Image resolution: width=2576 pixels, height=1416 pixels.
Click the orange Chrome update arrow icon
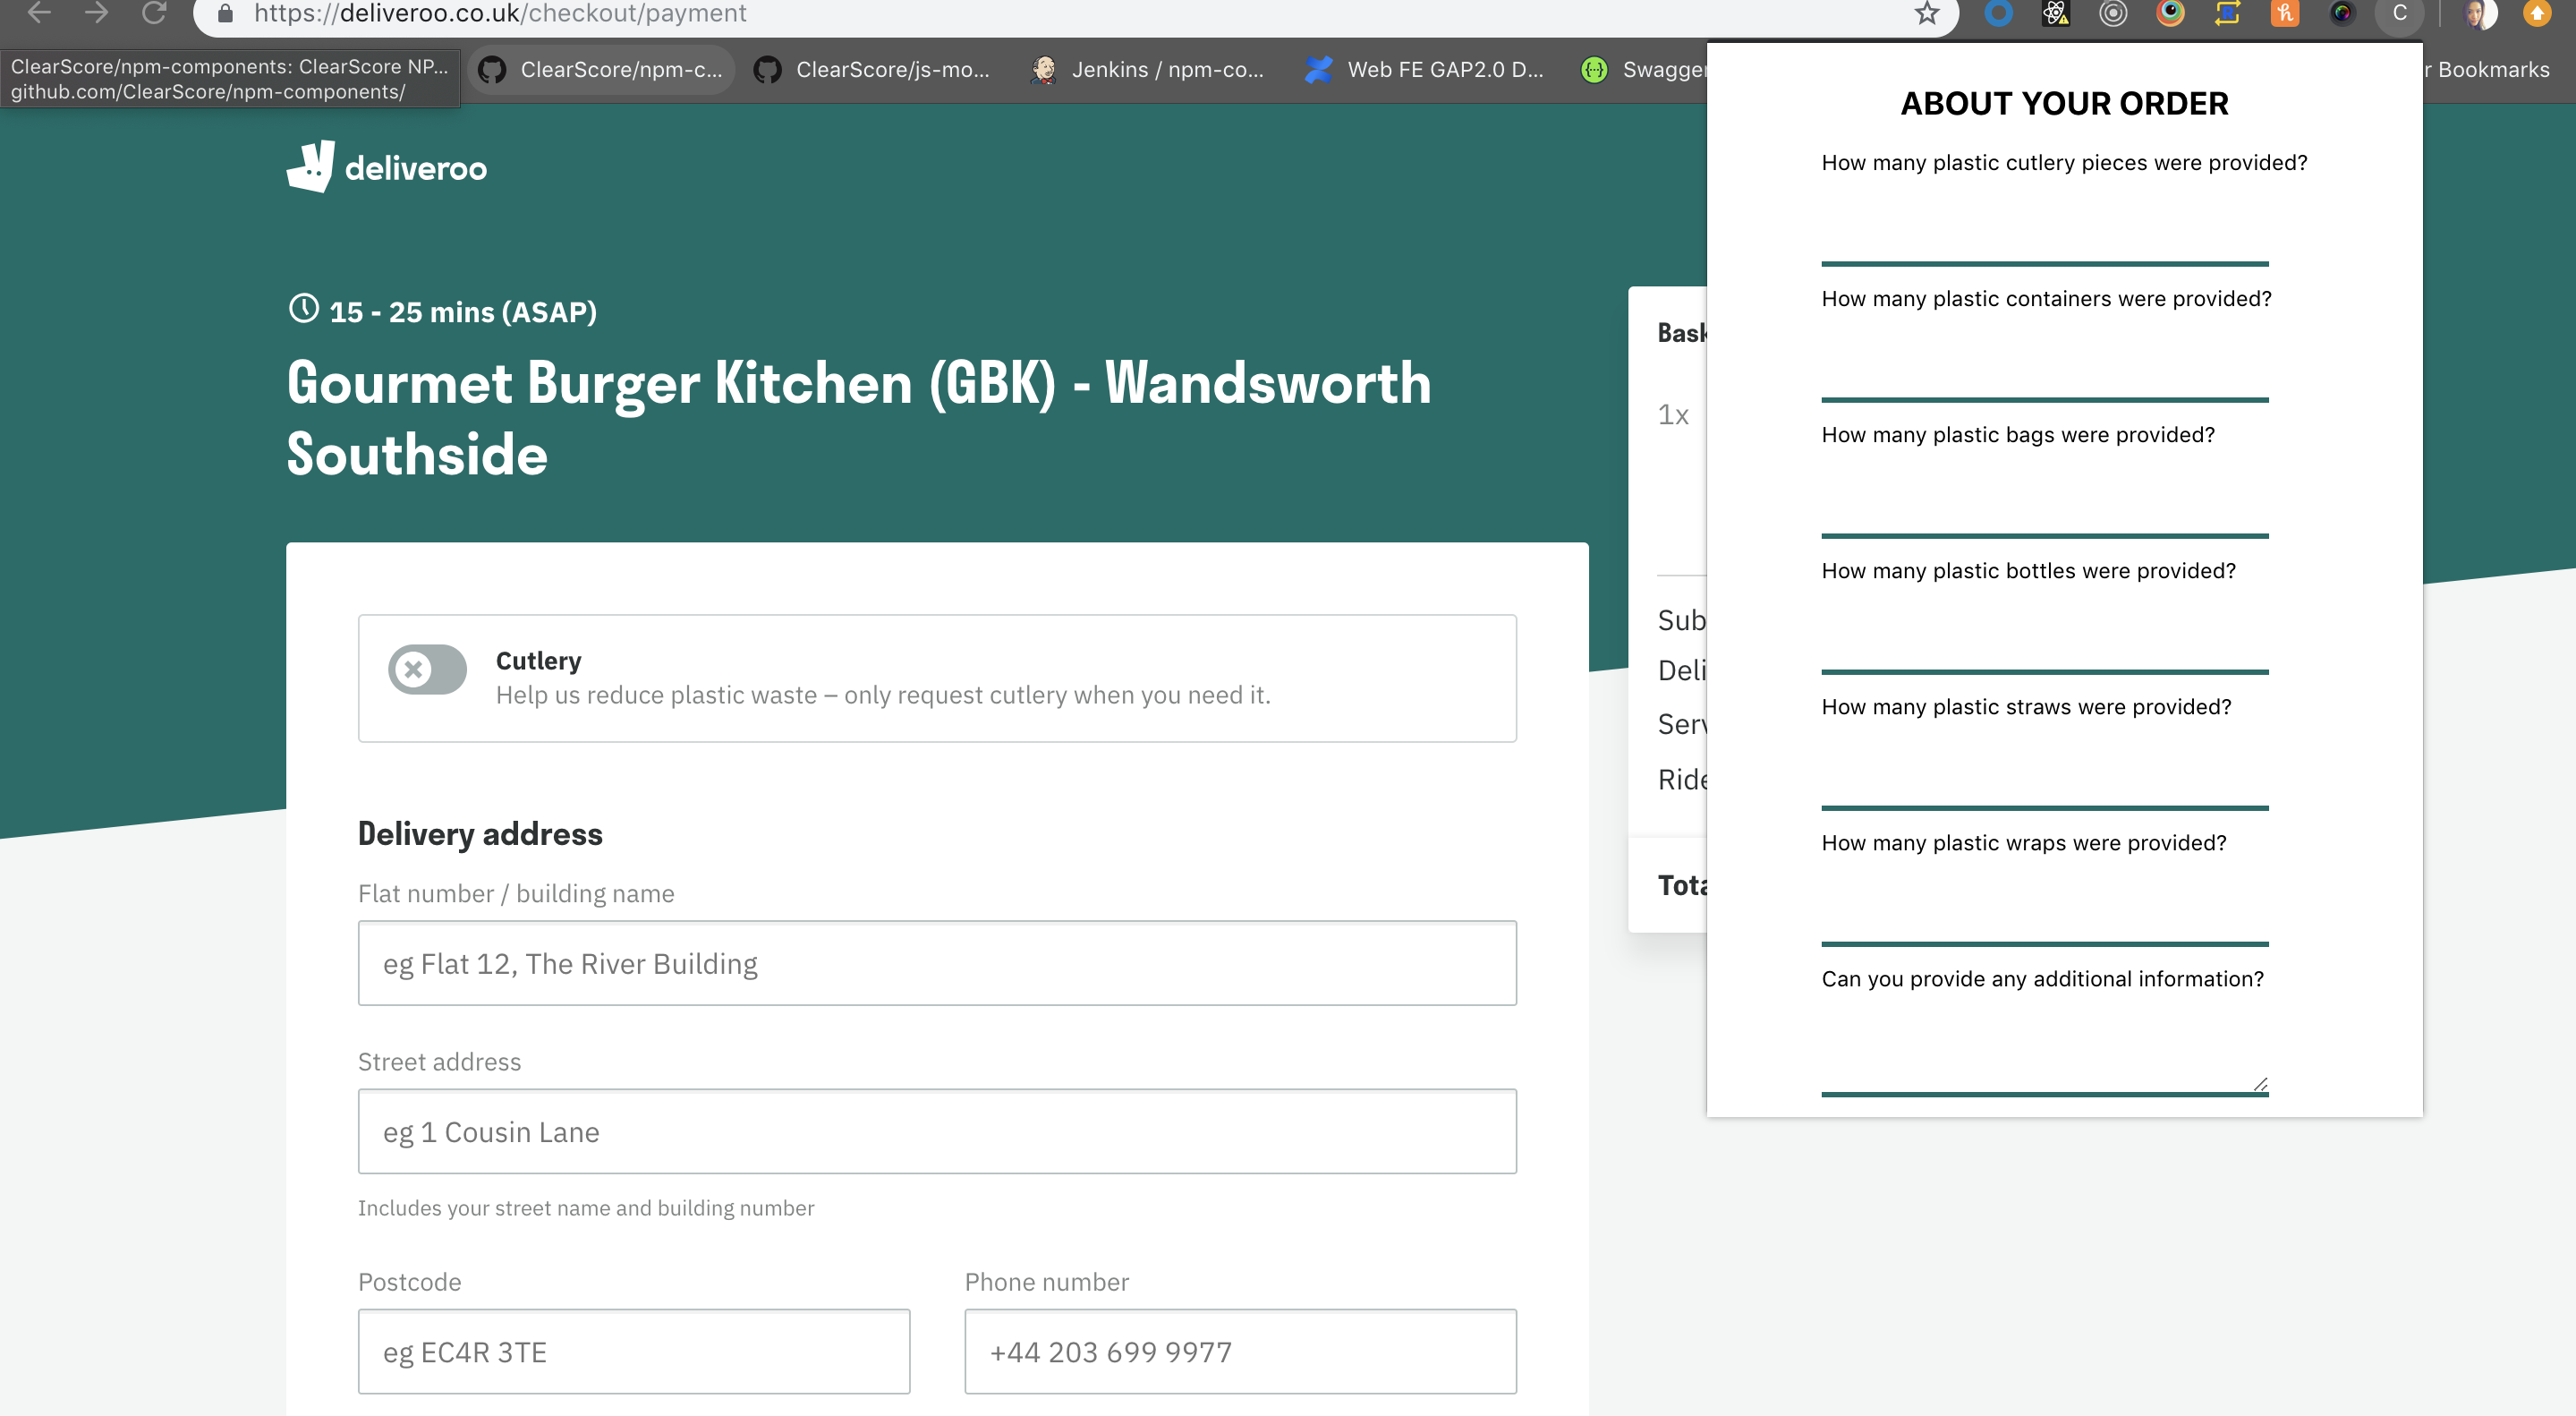(x=2536, y=14)
